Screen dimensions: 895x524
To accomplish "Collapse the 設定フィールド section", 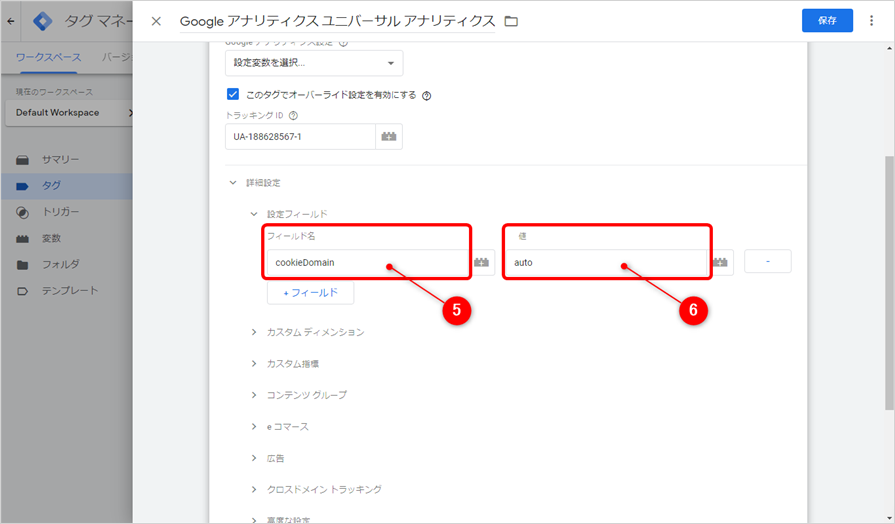I will pyautogui.click(x=254, y=214).
